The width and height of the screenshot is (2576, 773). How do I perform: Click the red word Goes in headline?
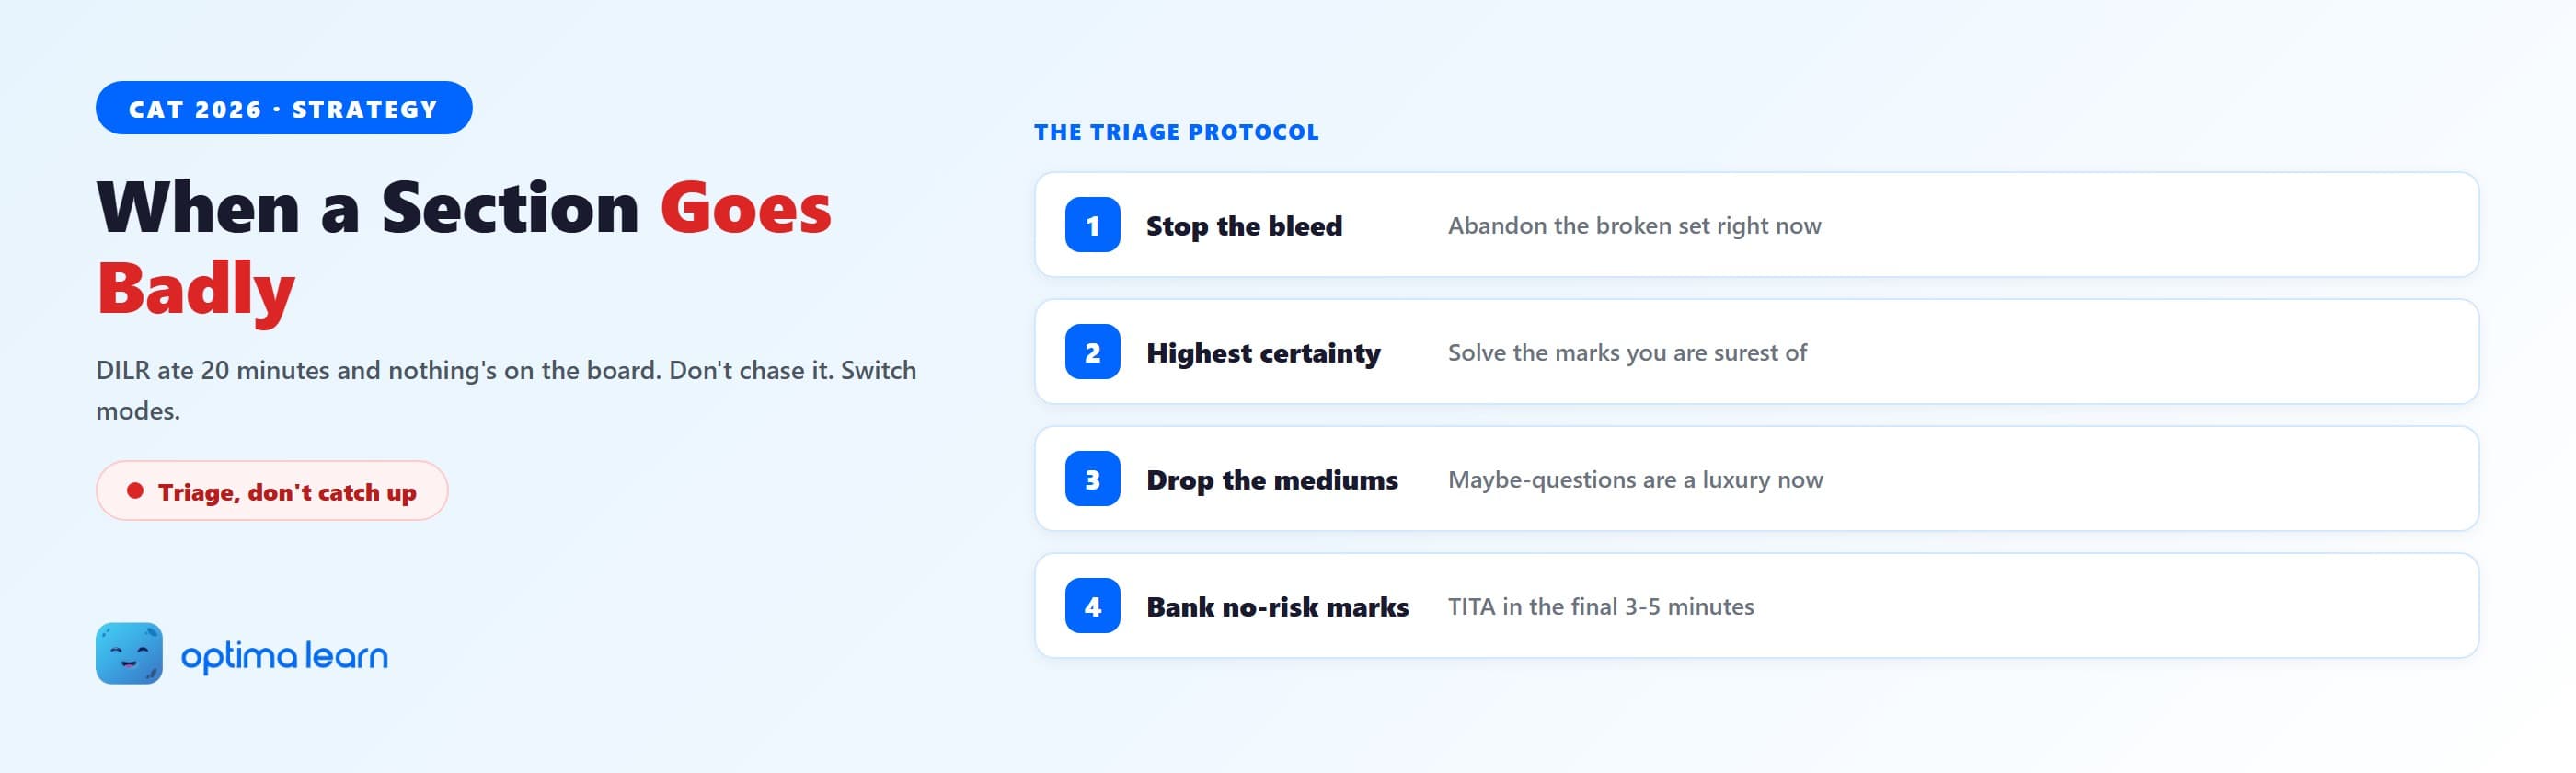pos(746,208)
